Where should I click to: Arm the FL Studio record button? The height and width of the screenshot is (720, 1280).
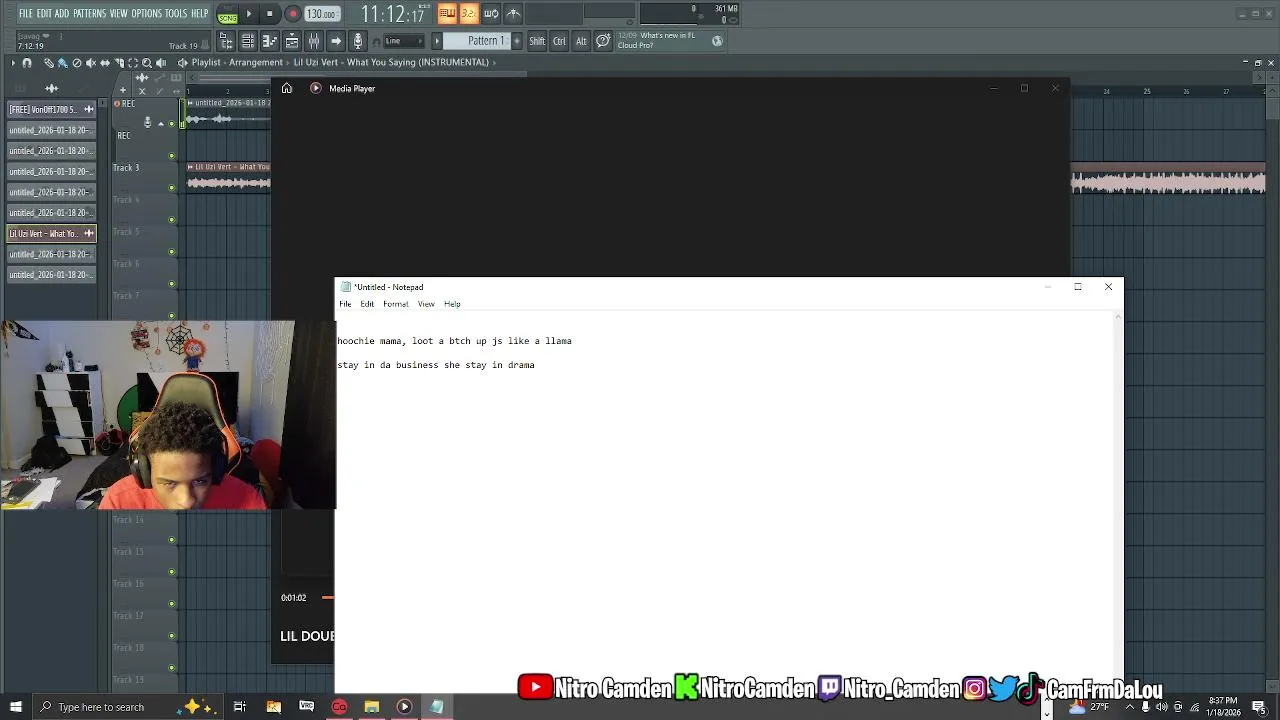(x=292, y=14)
